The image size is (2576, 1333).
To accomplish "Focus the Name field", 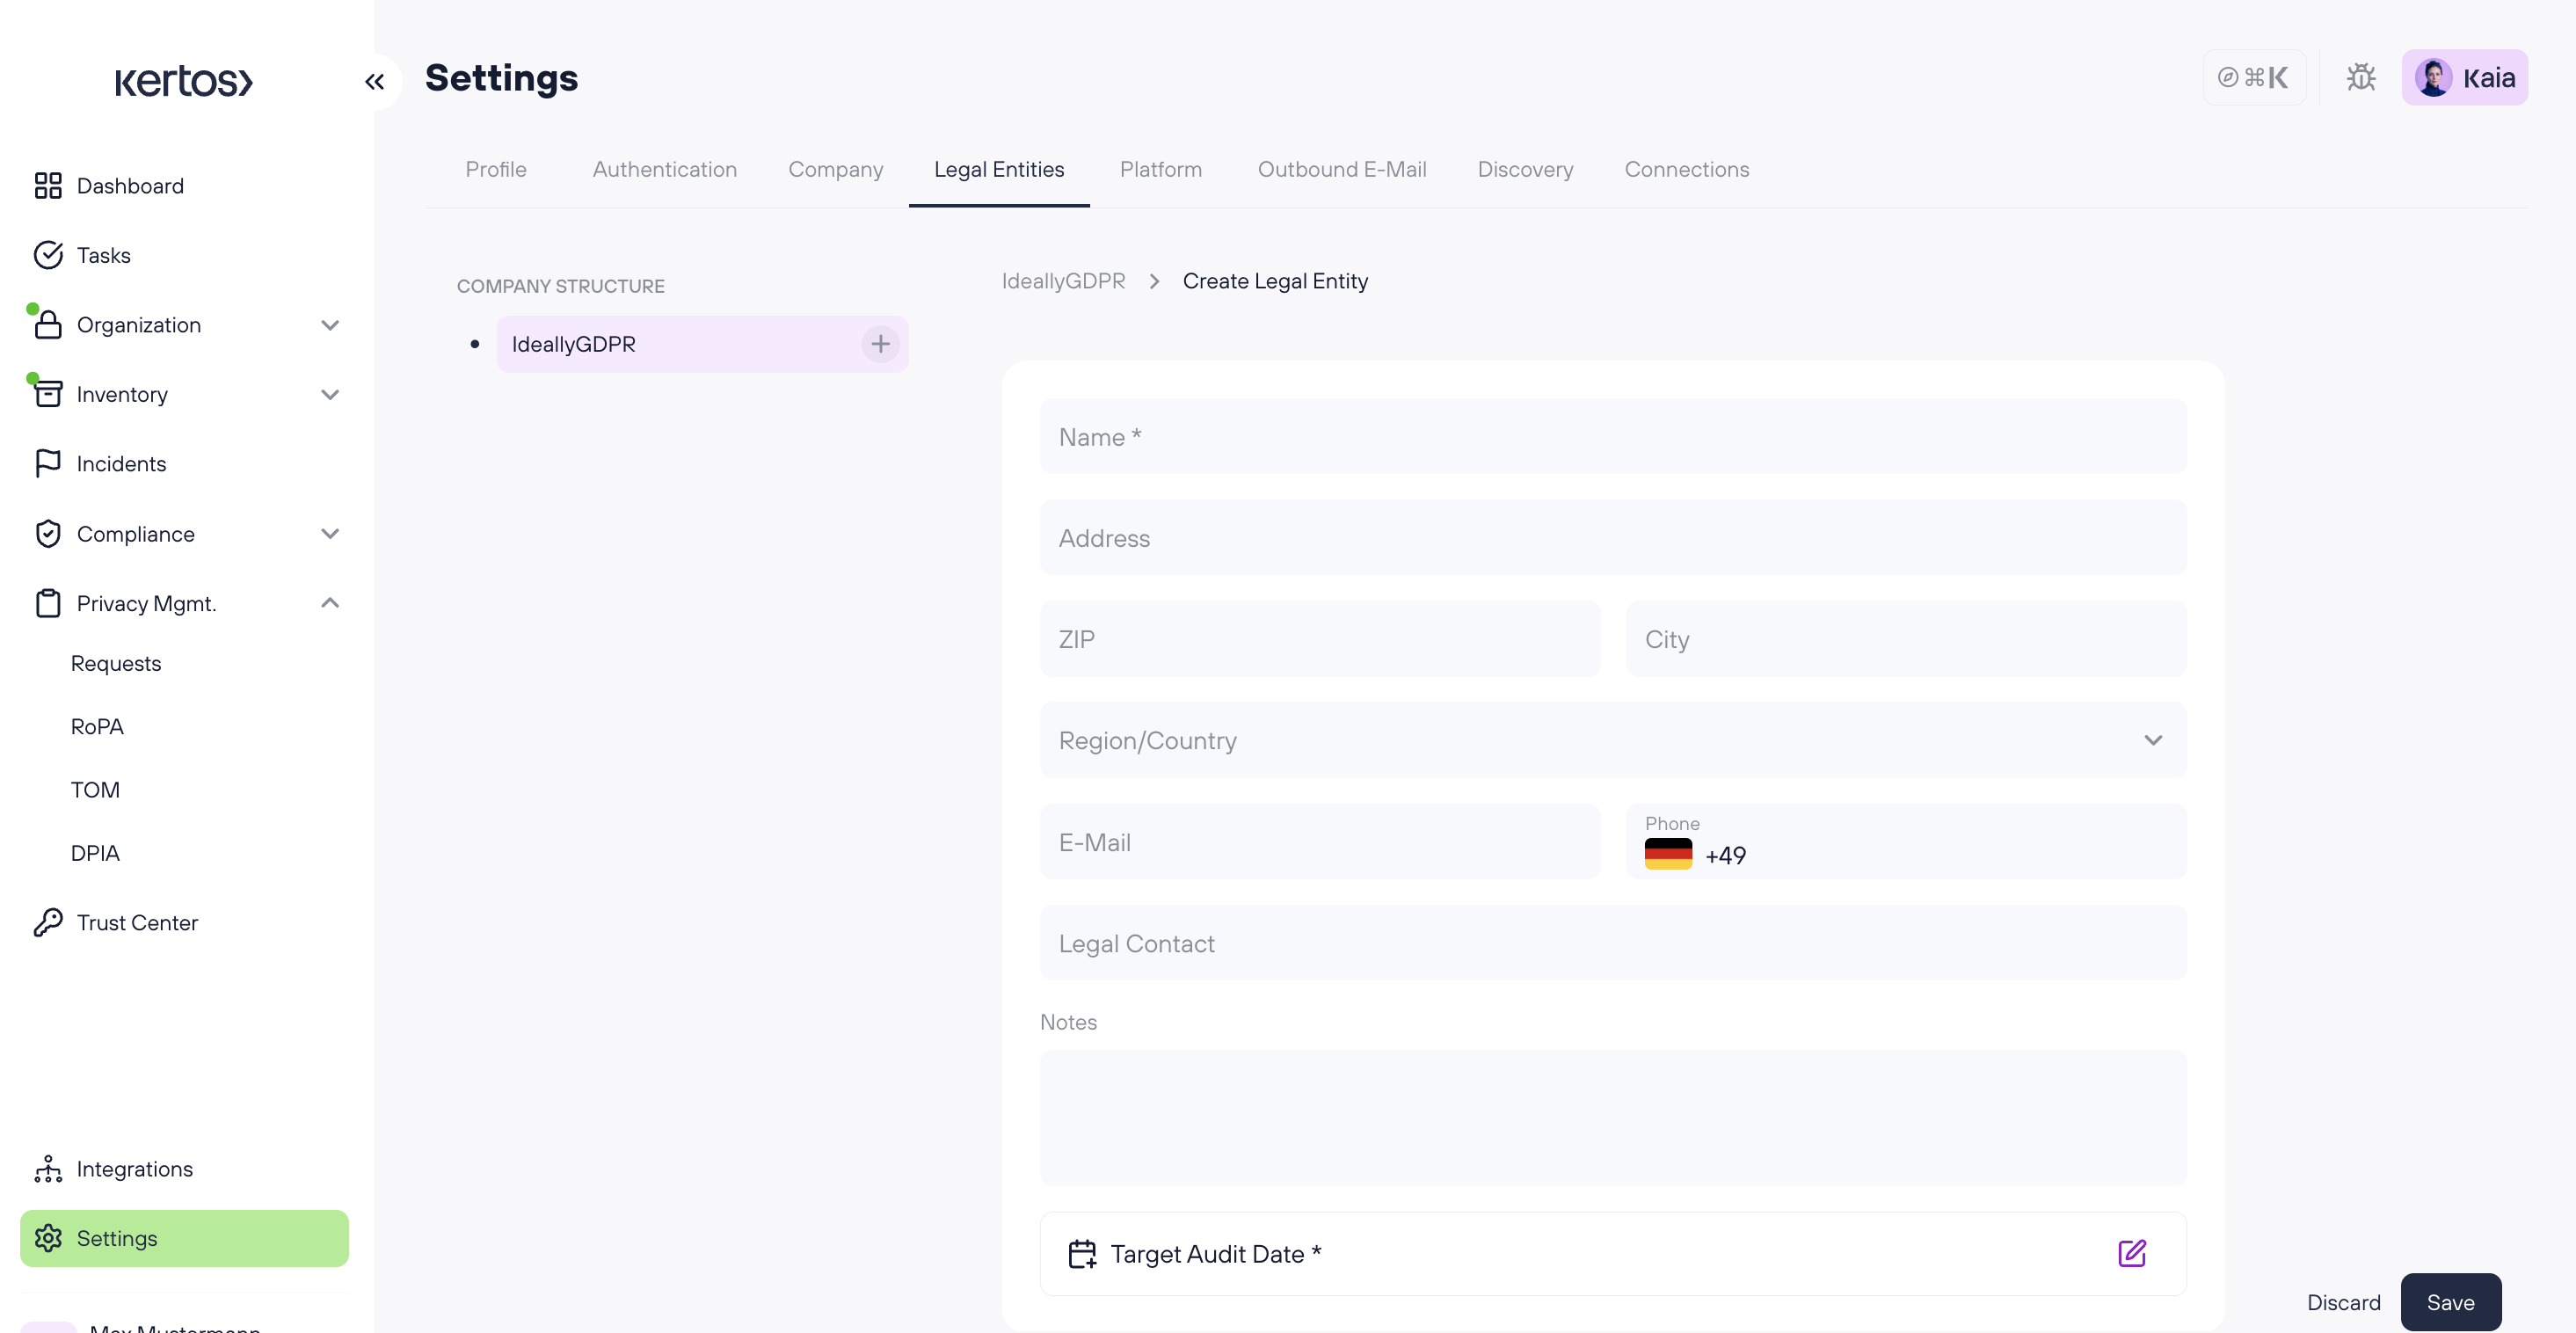I will (1613, 436).
